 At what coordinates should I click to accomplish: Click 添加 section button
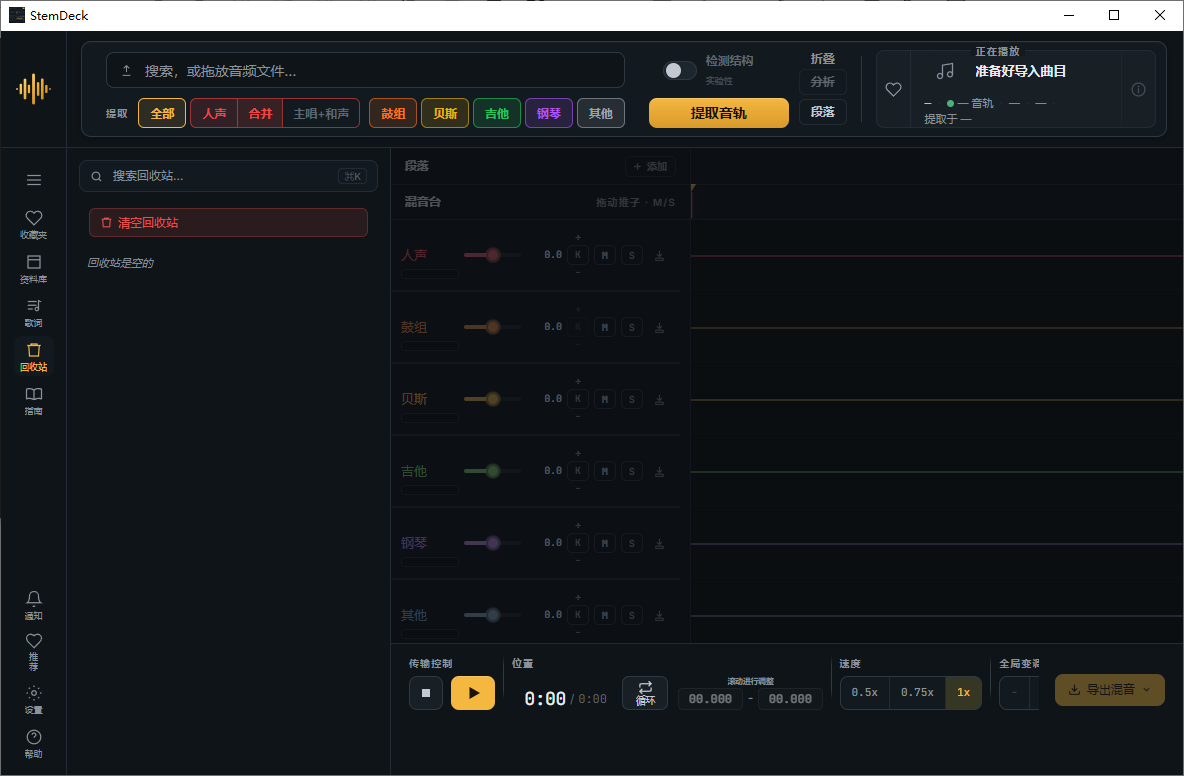tap(650, 166)
